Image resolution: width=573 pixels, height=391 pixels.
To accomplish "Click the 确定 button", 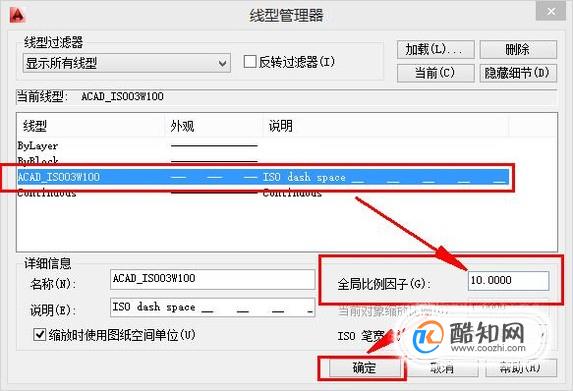I will pos(364,368).
